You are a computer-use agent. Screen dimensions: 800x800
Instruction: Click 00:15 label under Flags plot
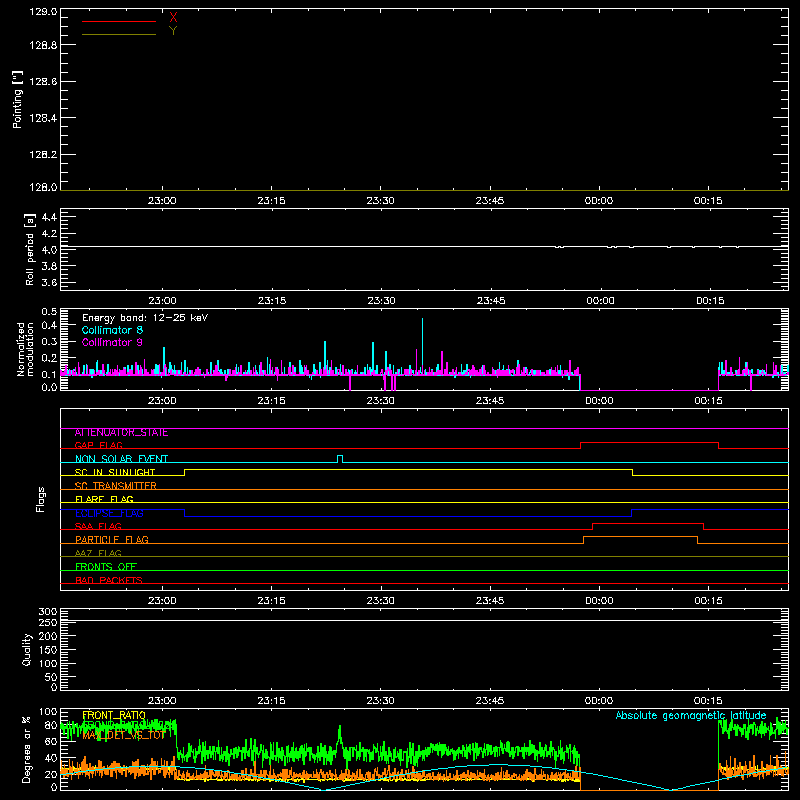[708, 601]
